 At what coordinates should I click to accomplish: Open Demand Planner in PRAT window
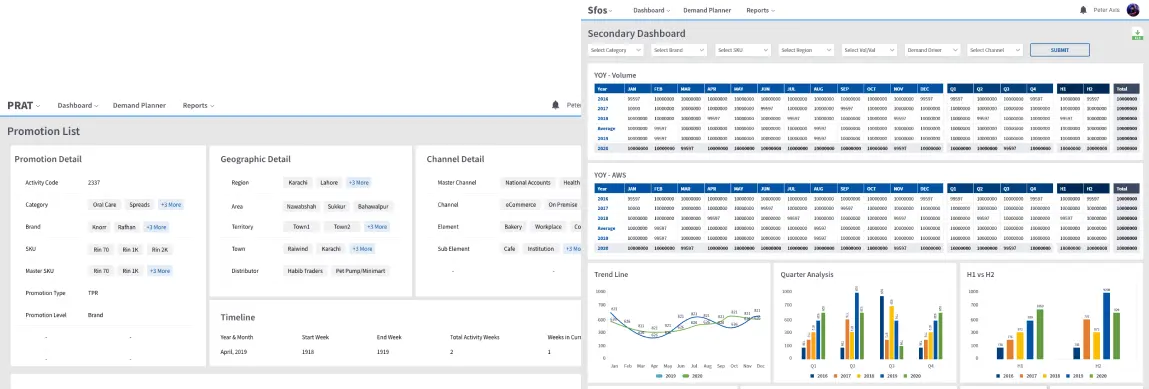[139, 105]
